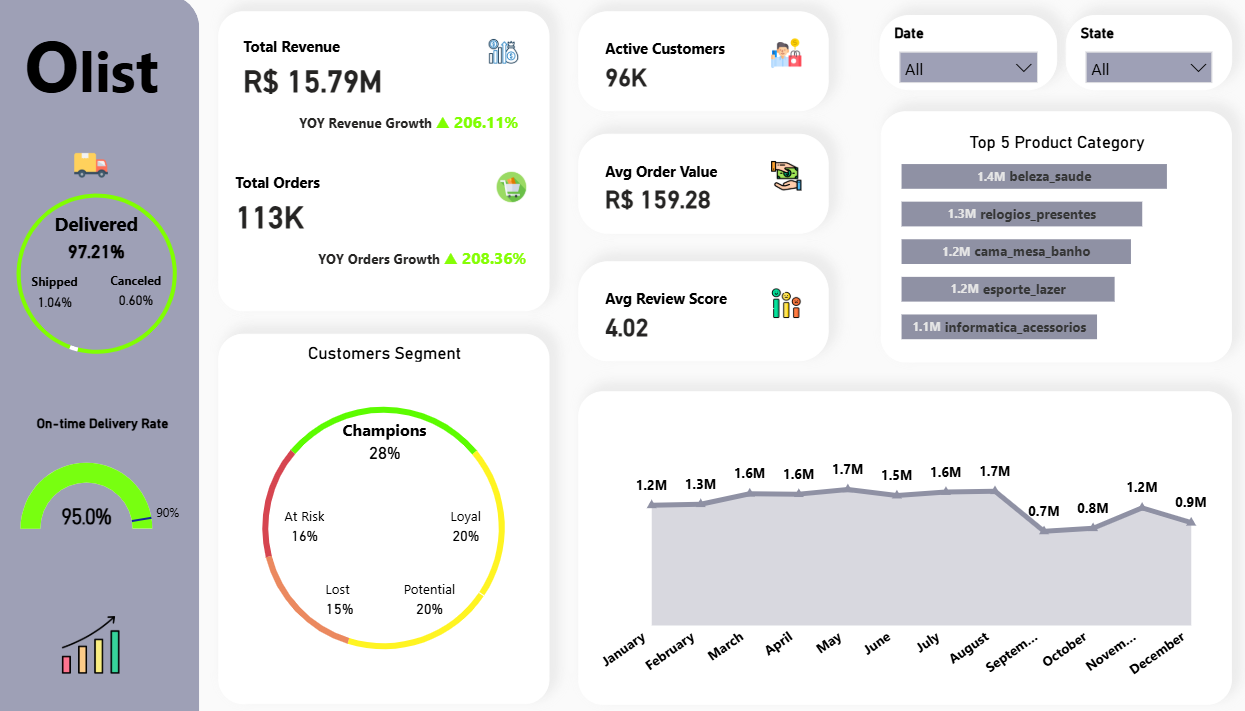This screenshot has height=711, width=1245.
Task: Select the Loyal 20% segment label
Action: click(465, 526)
